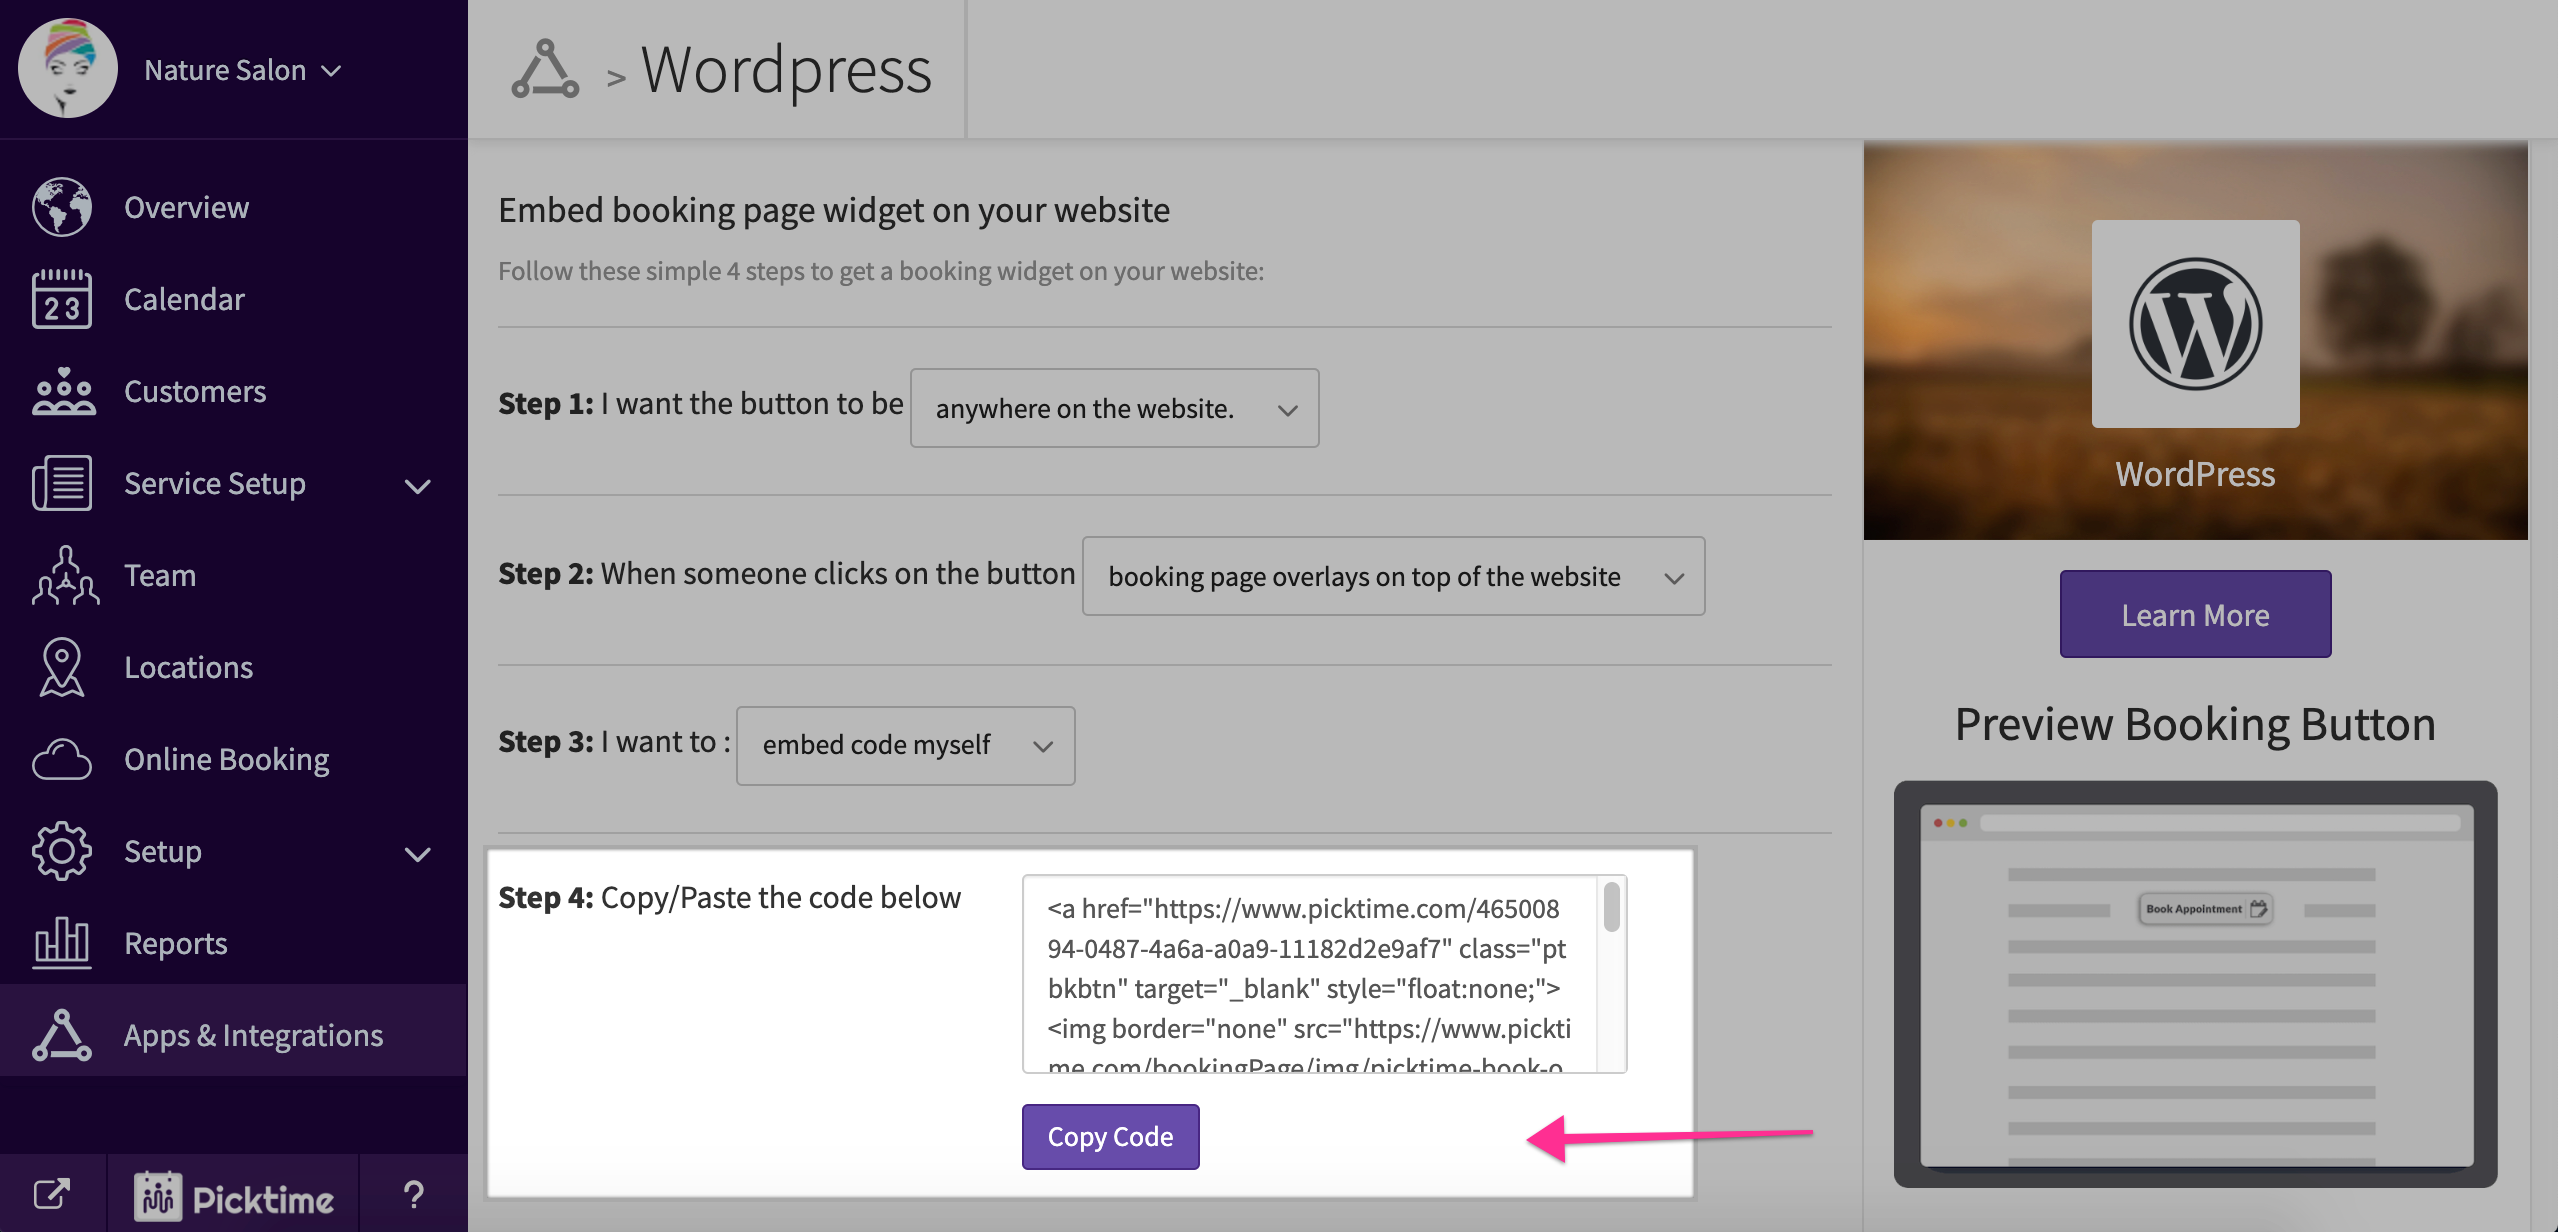Screen dimensions: 2558x1232
Task: Open the help question mark icon
Action: (x=413, y=1194)
